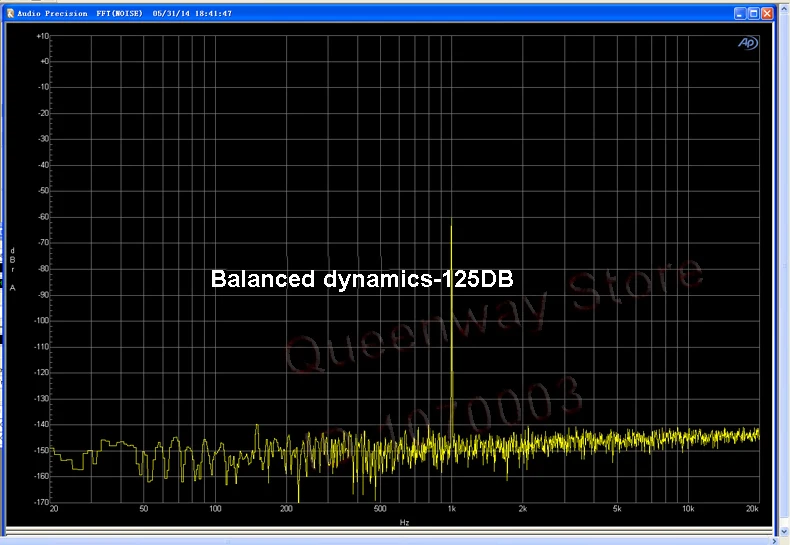Click the 'Hz' x-axis unit label
Image resolution: width=790 pixels, height=545 pixels.
point(404,522)
